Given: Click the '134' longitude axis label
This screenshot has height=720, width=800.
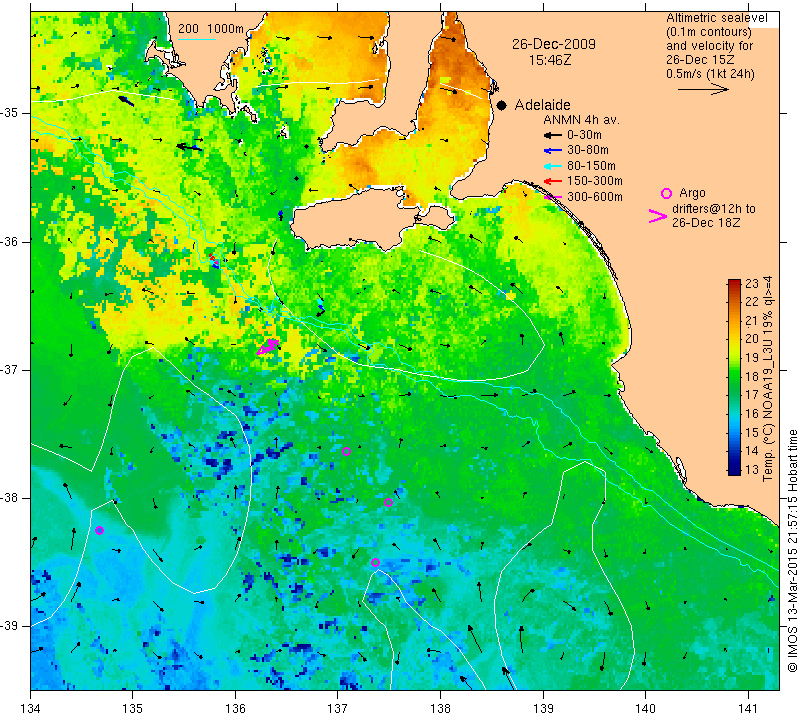Looking at the screenshot, I should 31,709.
